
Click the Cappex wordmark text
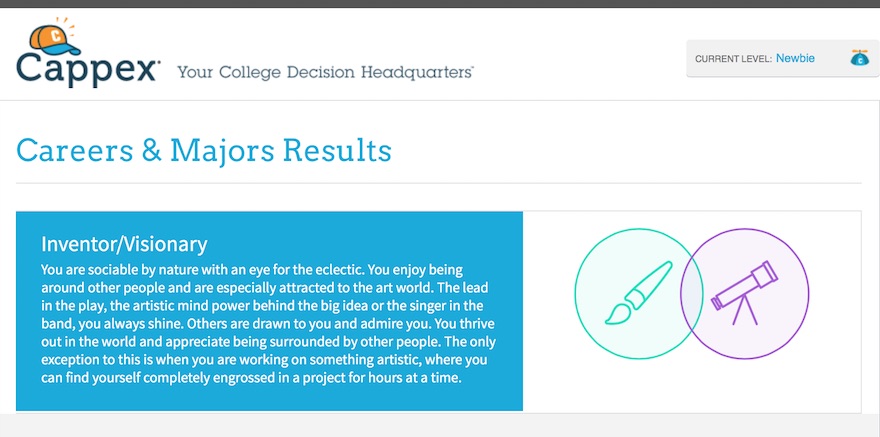pyautogui.click(x=88, y=68)
